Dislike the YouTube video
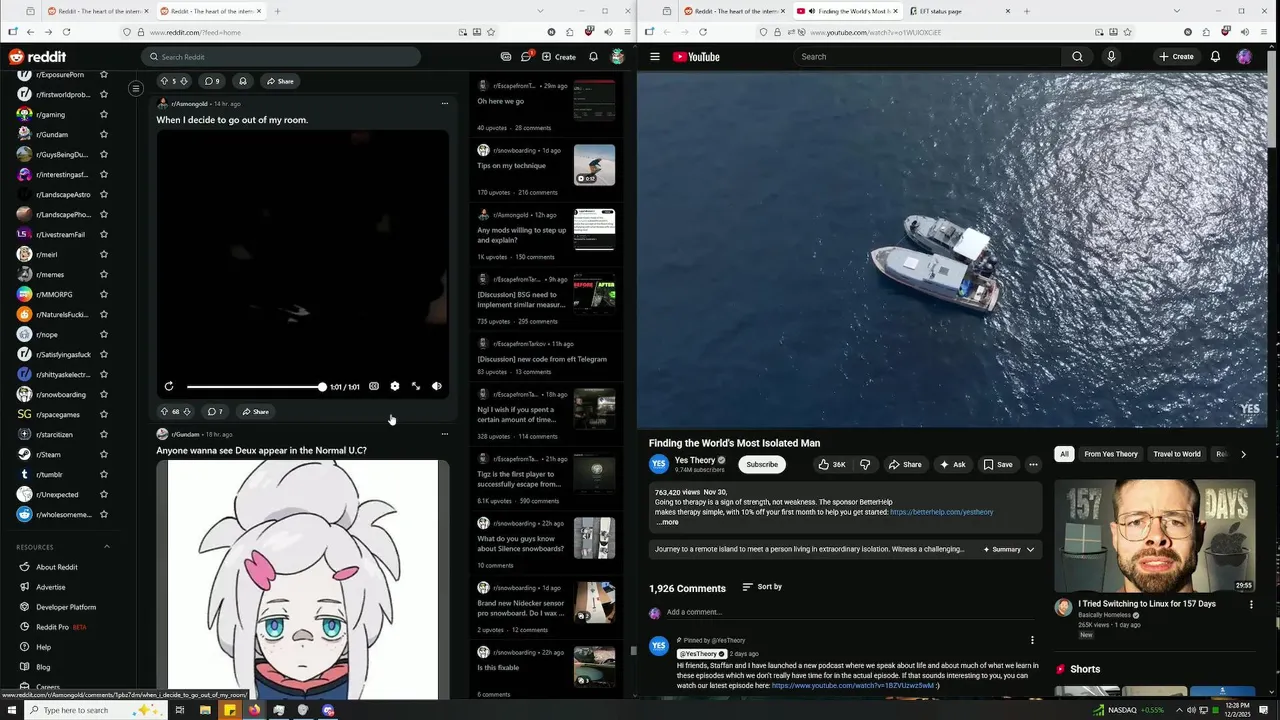Image resolution: width=1280 pixels, height=720 pixels. (x=865, y=464)
